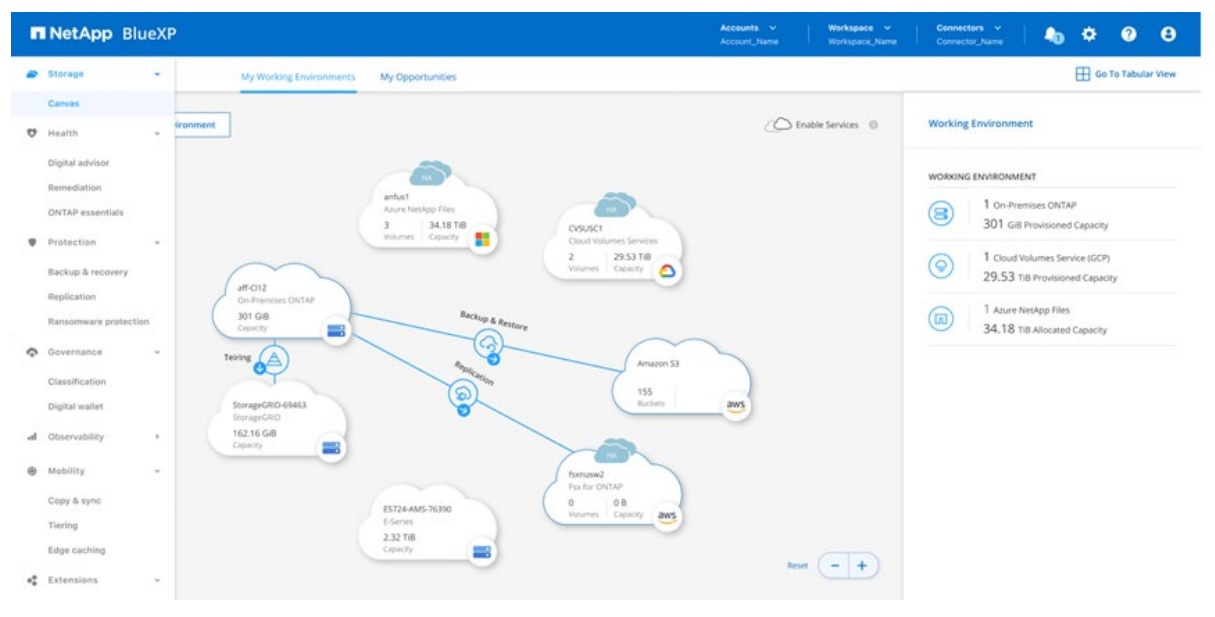Switch to My Opportunities tab
Image resolution: width=1215 pixels, height=617 pixels.
click(418, 77)
